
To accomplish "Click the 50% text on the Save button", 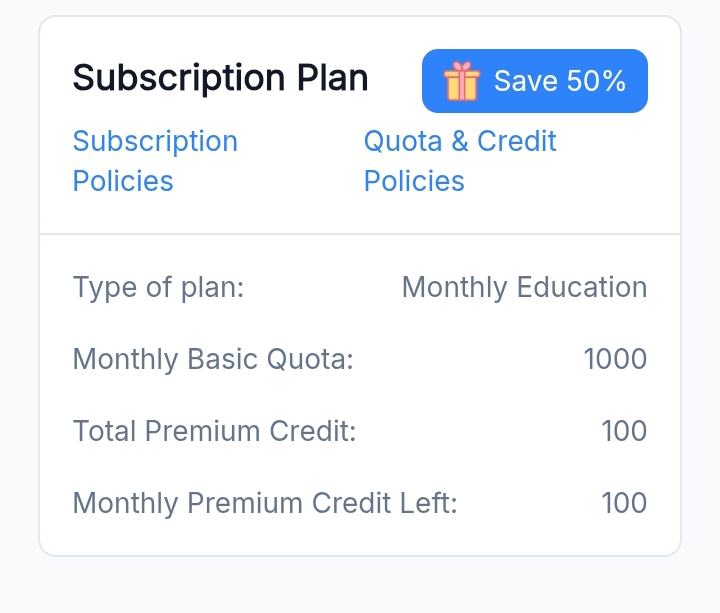I will click(596, 81).
